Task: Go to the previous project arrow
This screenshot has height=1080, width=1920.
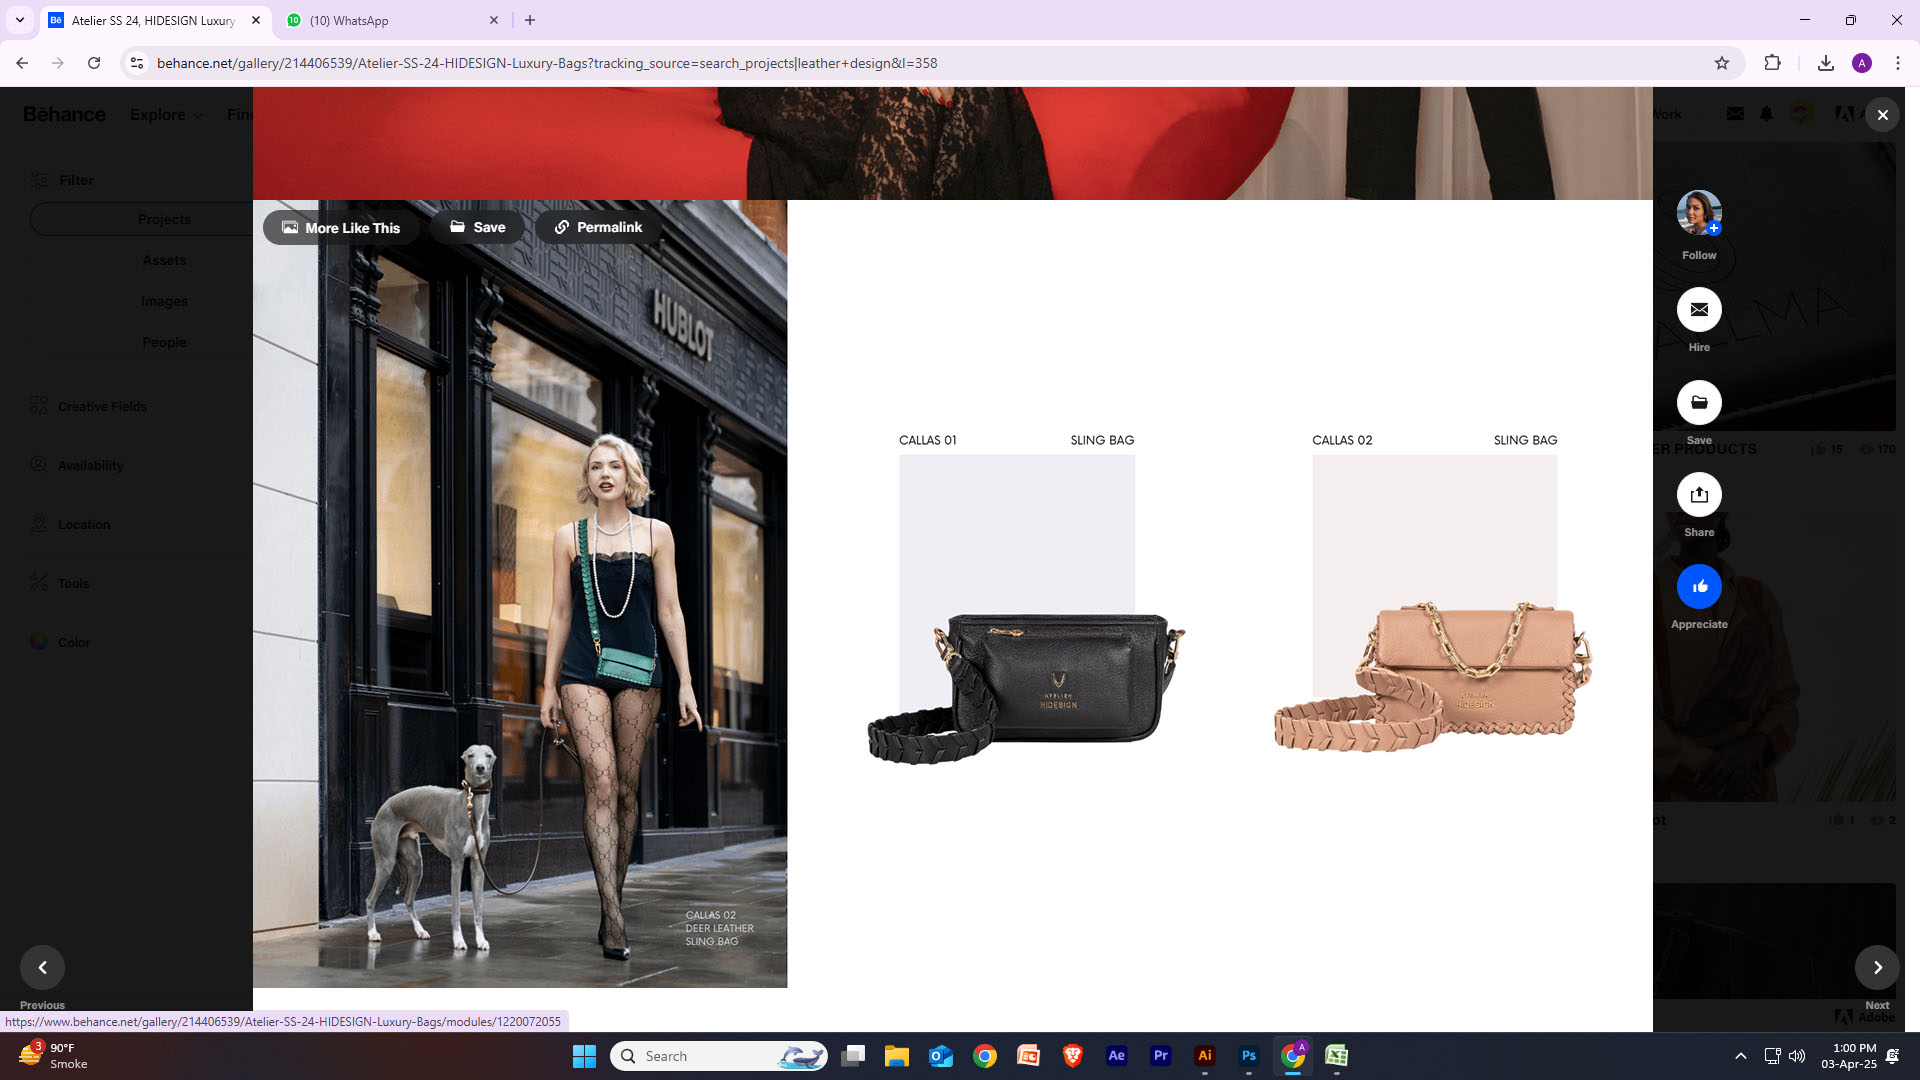Action: (42, 967)
